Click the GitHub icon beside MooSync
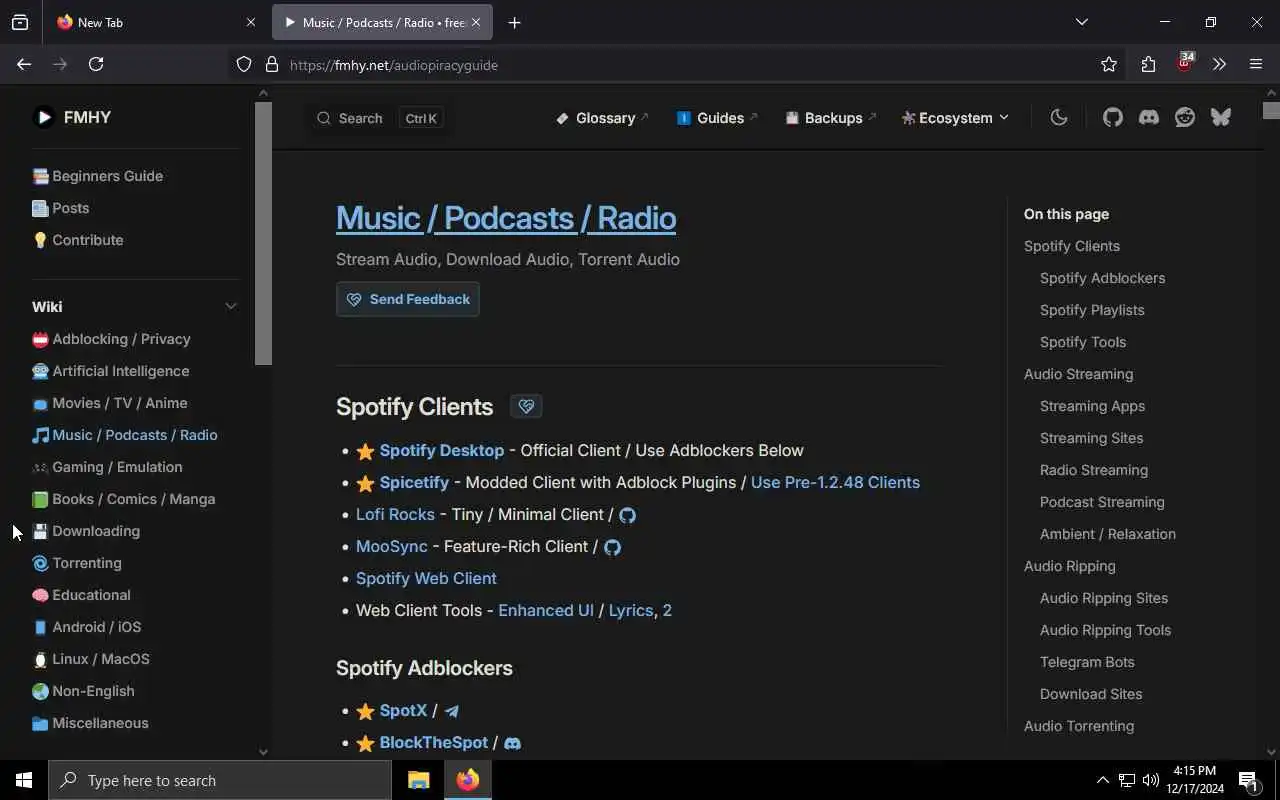The image size is (1280, 800). 613,547
